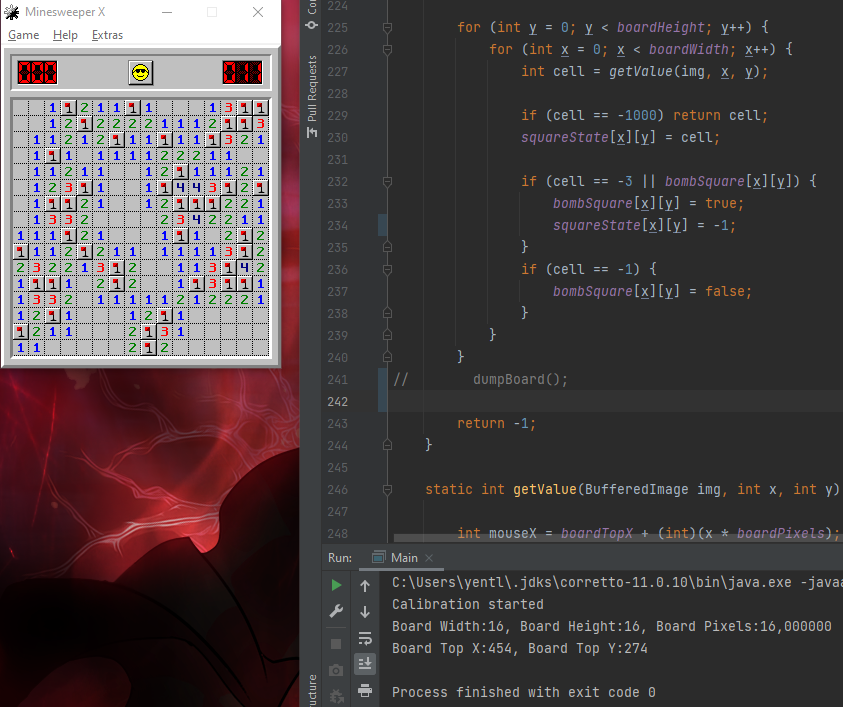Open the Game menu in Minesweeper X
The image size is (843, 707).
24,35
